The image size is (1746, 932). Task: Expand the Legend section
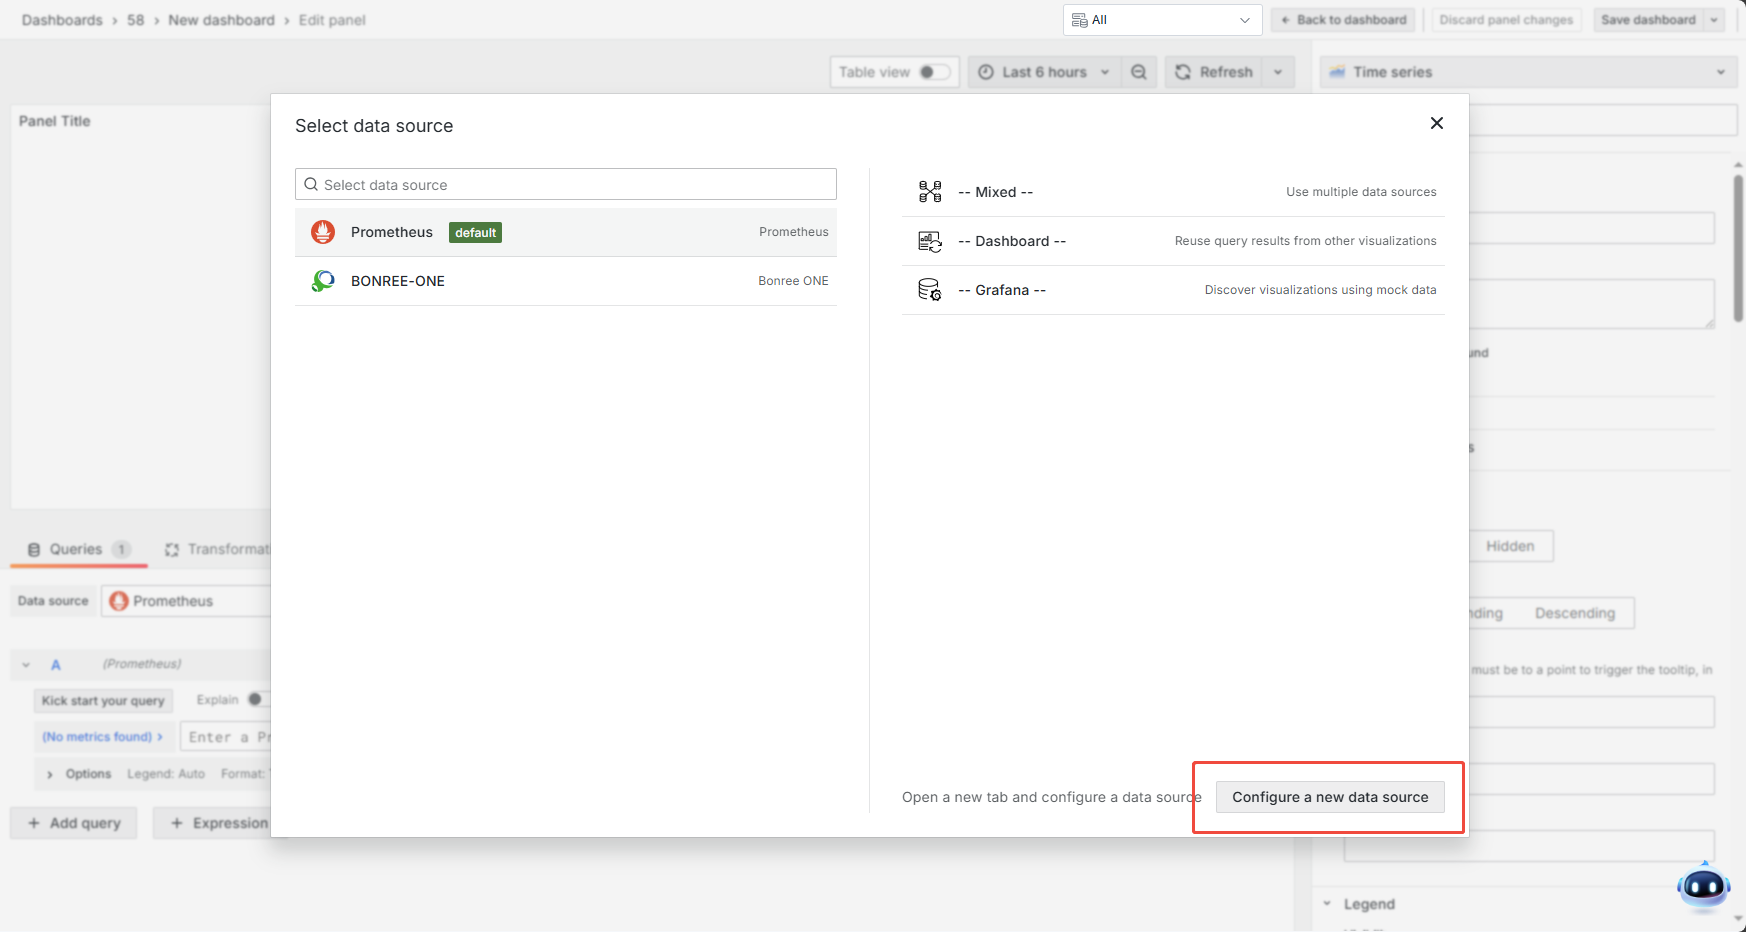[x=1368, y=904]
